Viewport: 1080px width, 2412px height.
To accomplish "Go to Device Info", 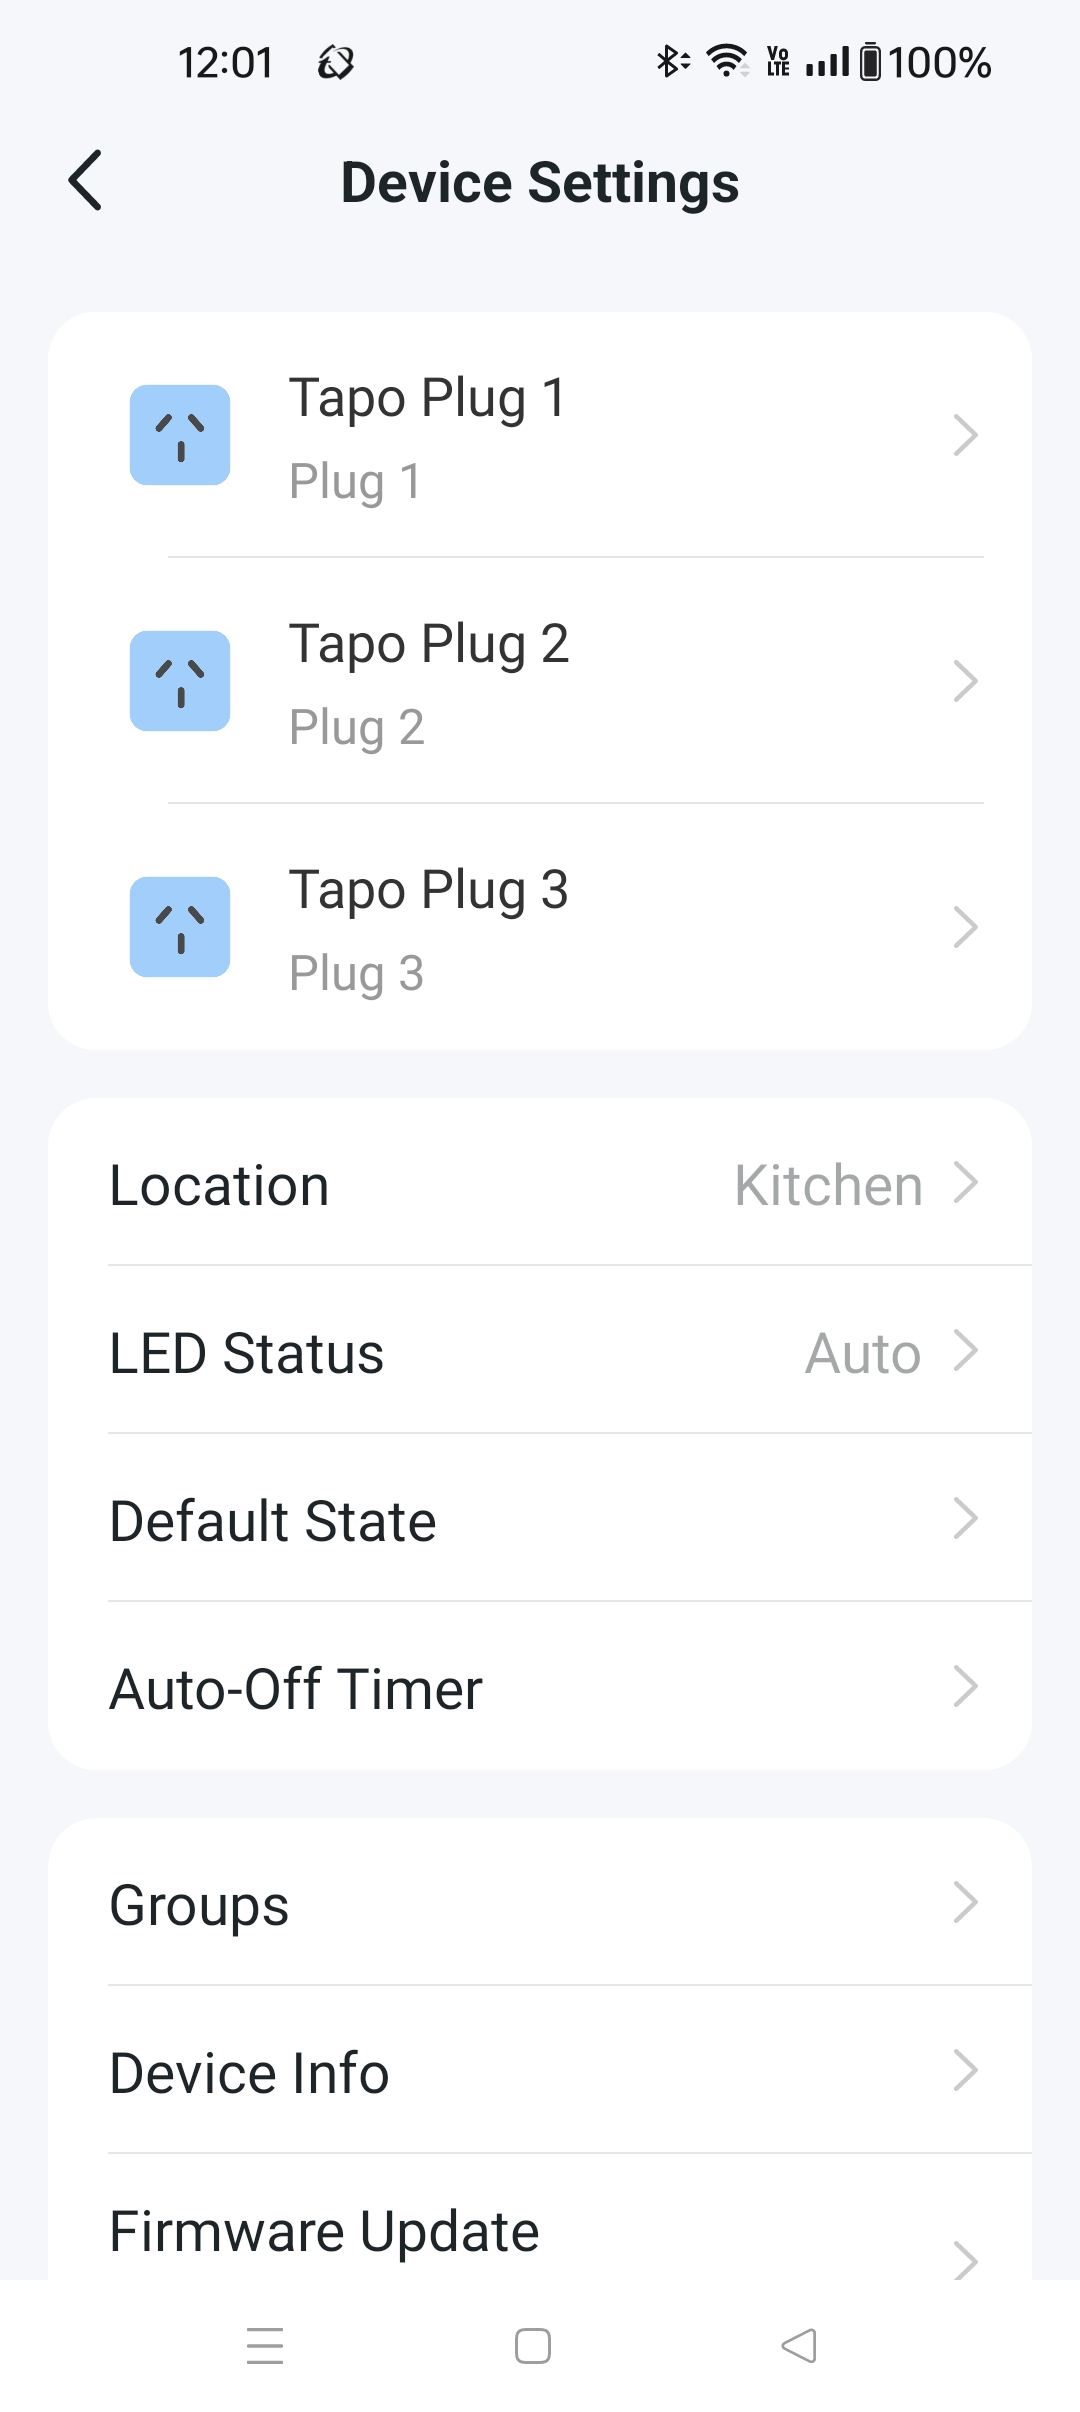I will (540, 2073).
